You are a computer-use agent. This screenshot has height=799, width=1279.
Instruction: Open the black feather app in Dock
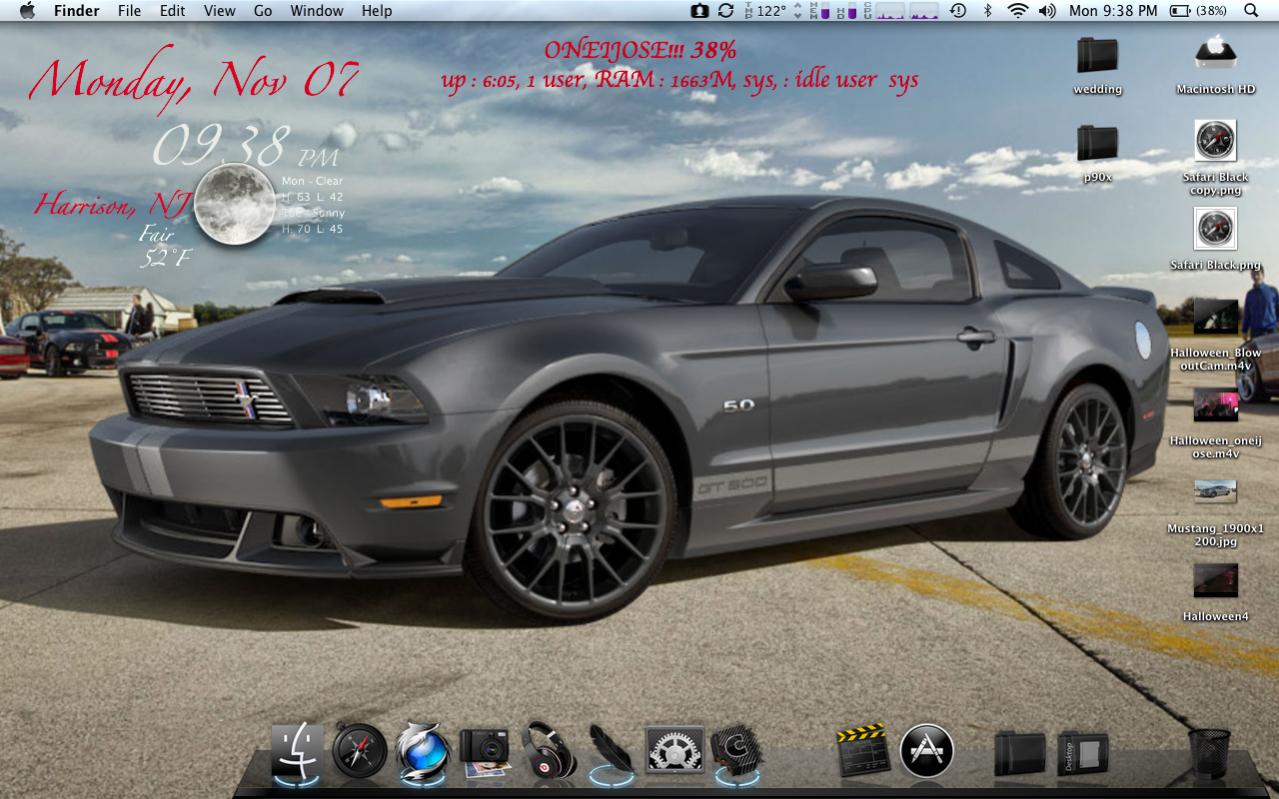[x=611, y=750]
